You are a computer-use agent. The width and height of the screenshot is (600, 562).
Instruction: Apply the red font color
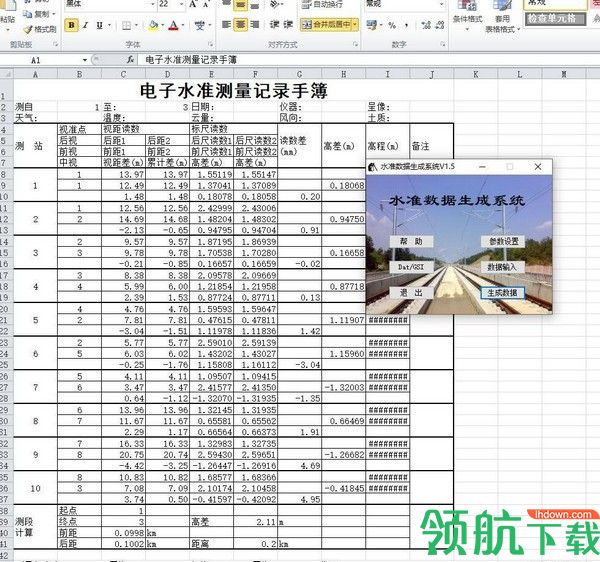click(173, 25)
